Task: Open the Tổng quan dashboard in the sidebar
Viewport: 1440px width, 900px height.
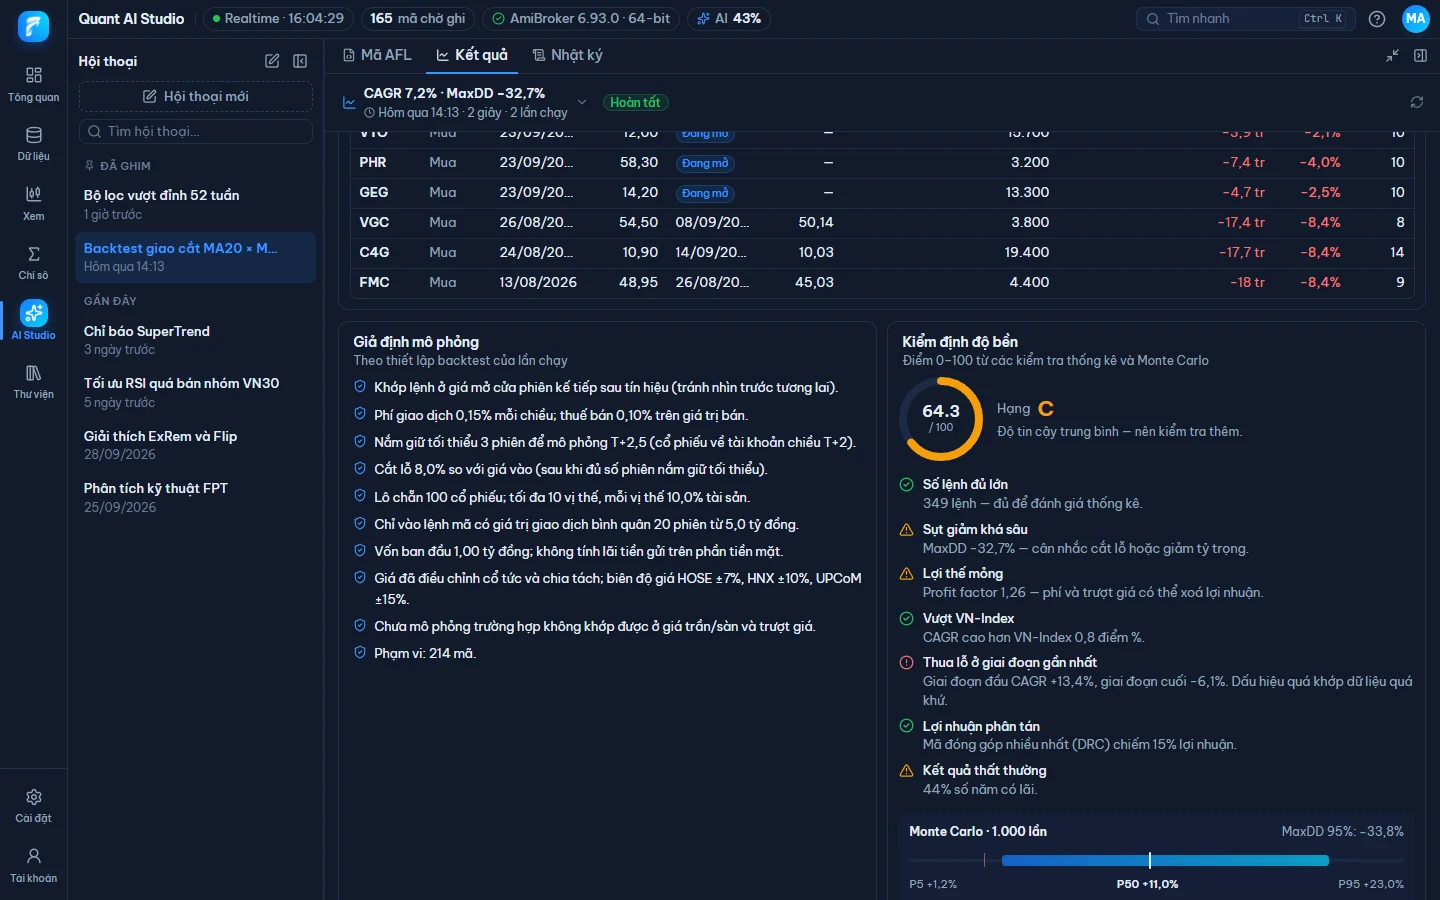Action: tap(33, 84)
